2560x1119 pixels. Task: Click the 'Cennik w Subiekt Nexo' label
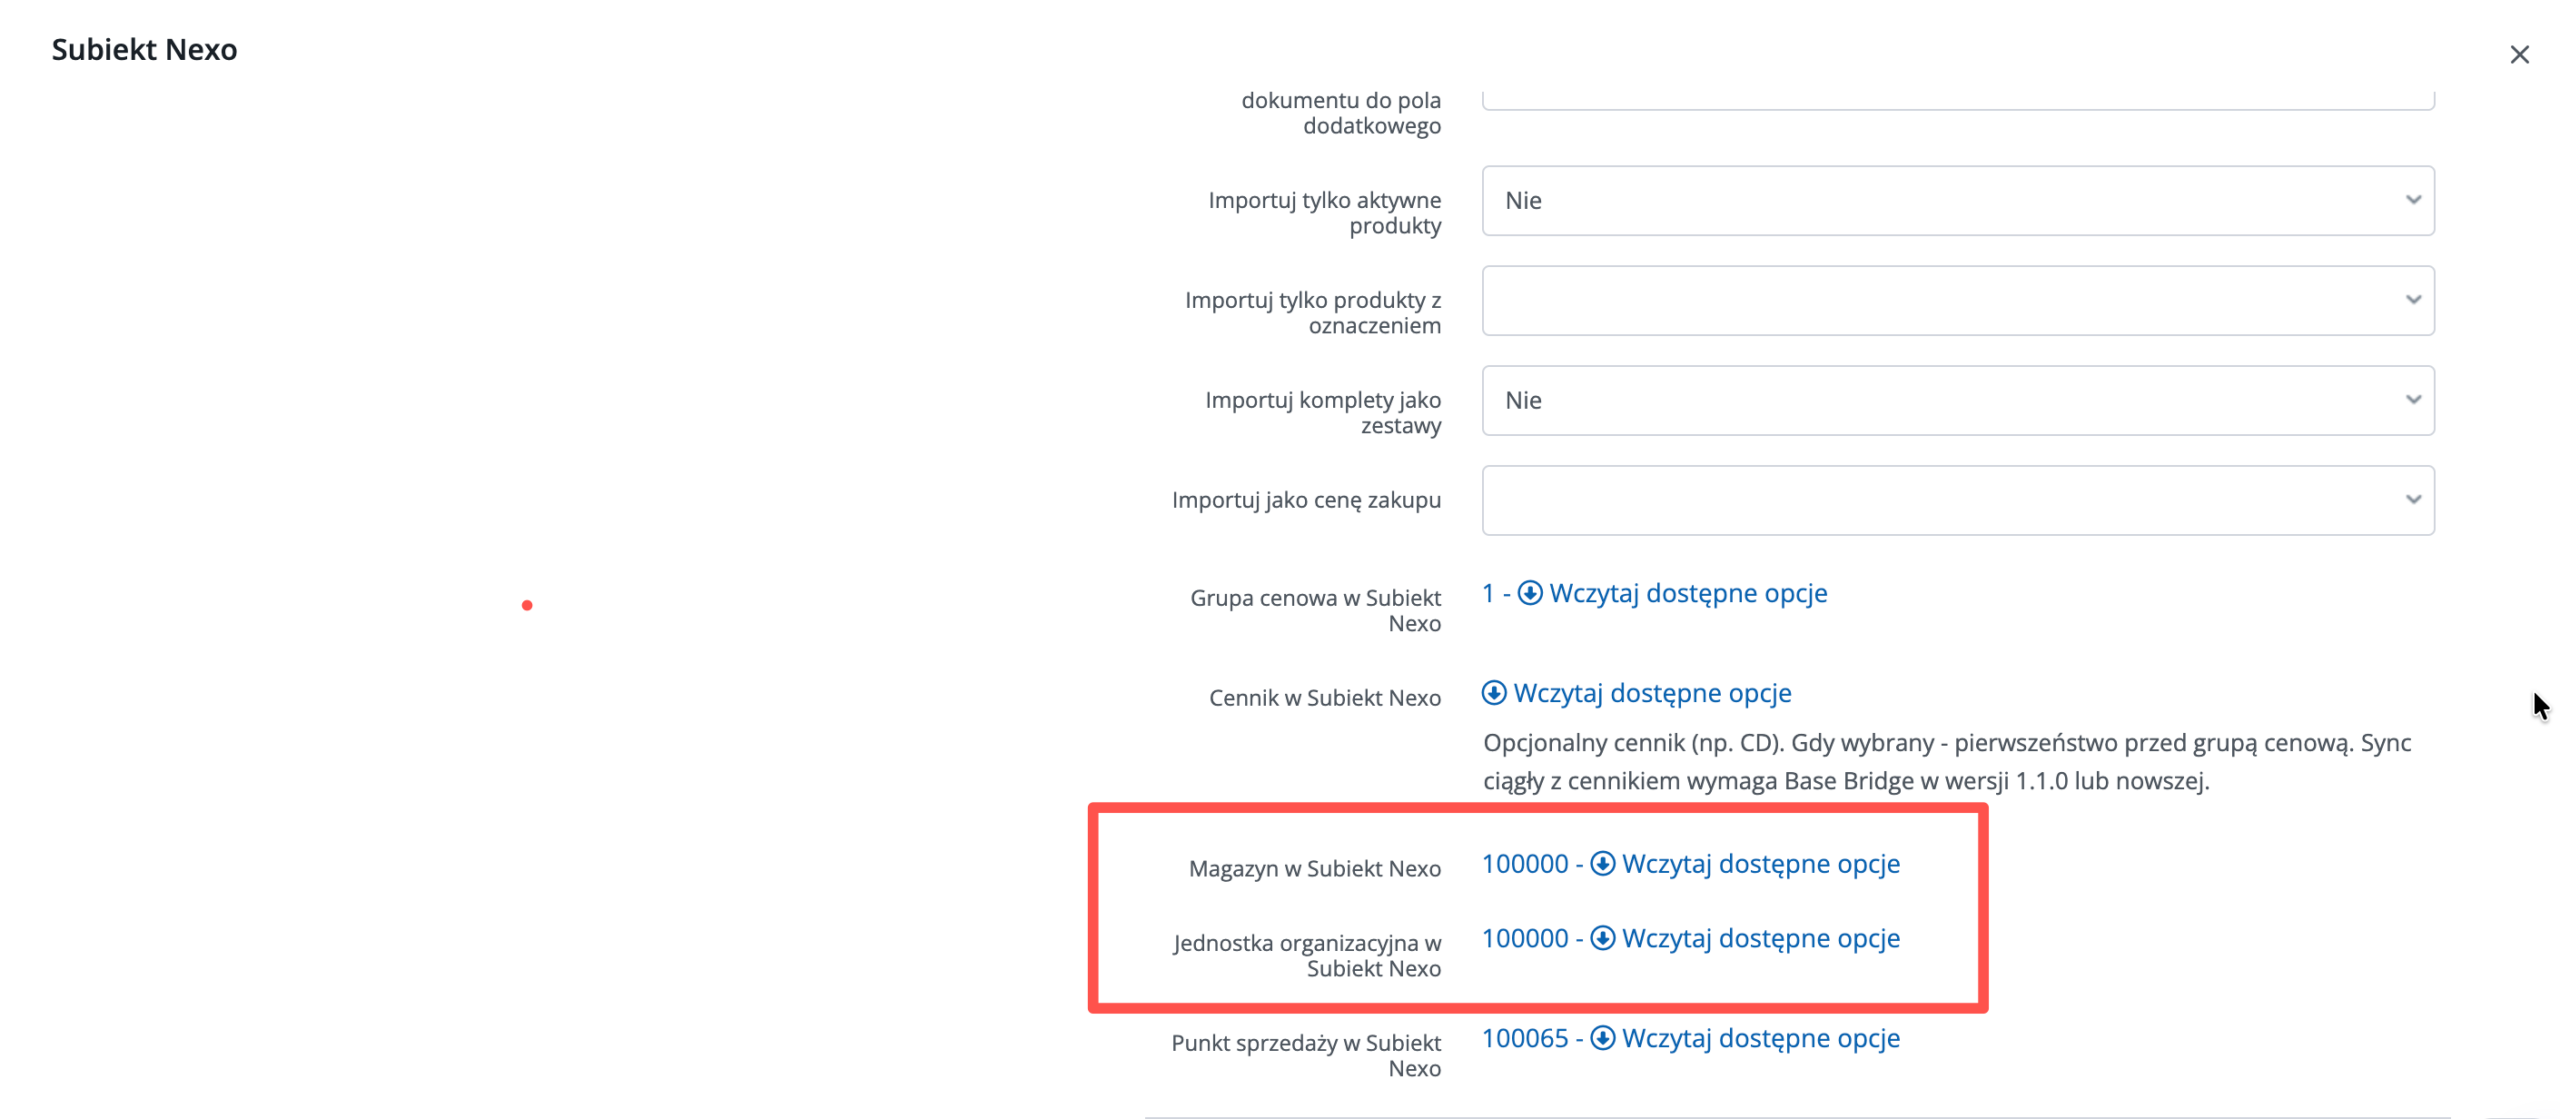1325,698
